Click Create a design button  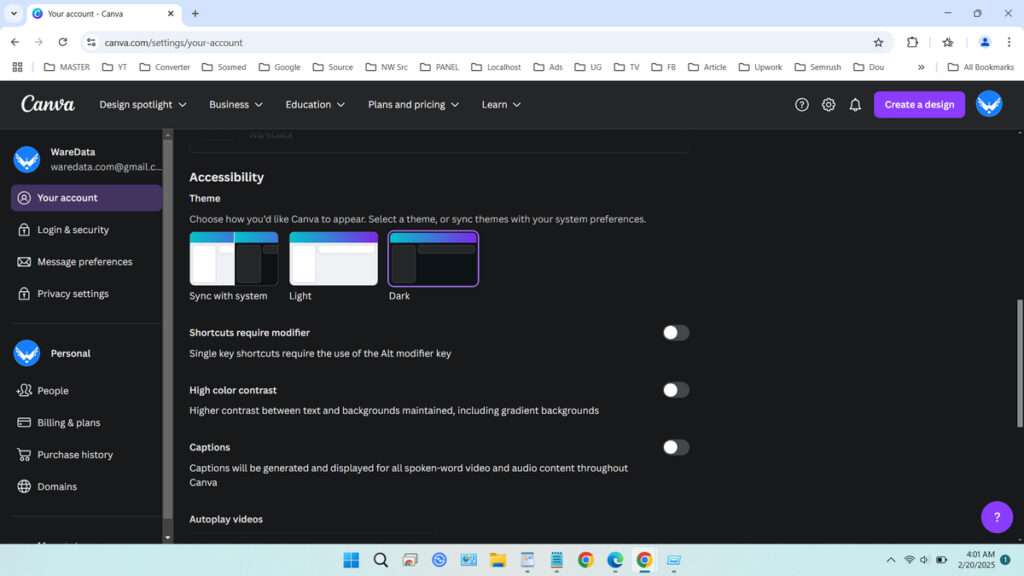point(919,104)
